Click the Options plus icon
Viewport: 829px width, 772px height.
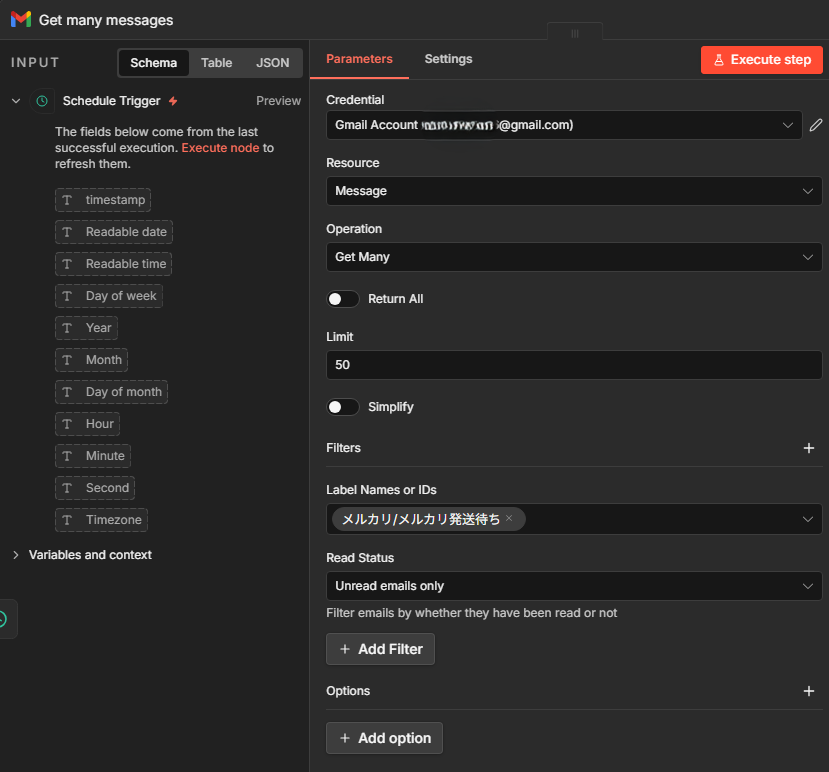[x=808, y=691]
